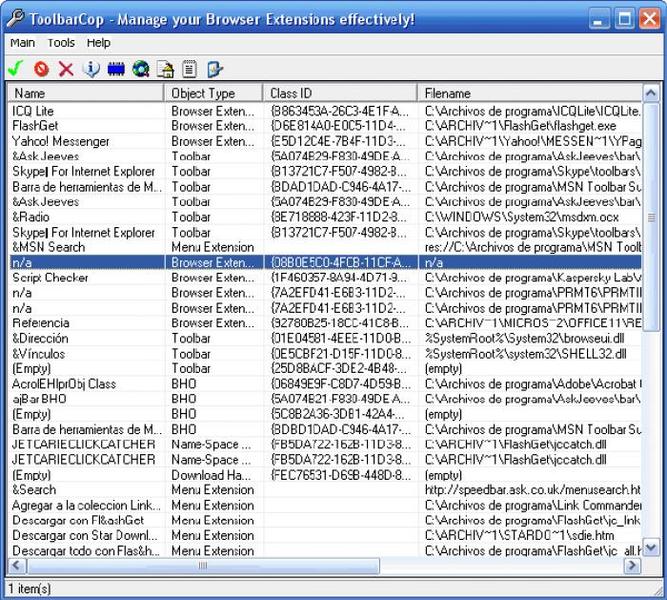Screen dimensions: 667x600
Task: Click the horizontal scrollbar thumb
Action: 203,566
